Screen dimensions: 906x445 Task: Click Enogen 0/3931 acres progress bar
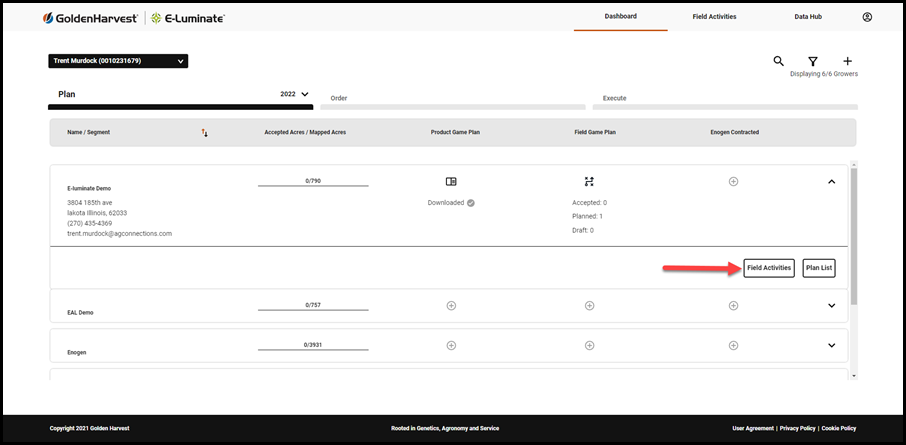[x=313, y=346]
